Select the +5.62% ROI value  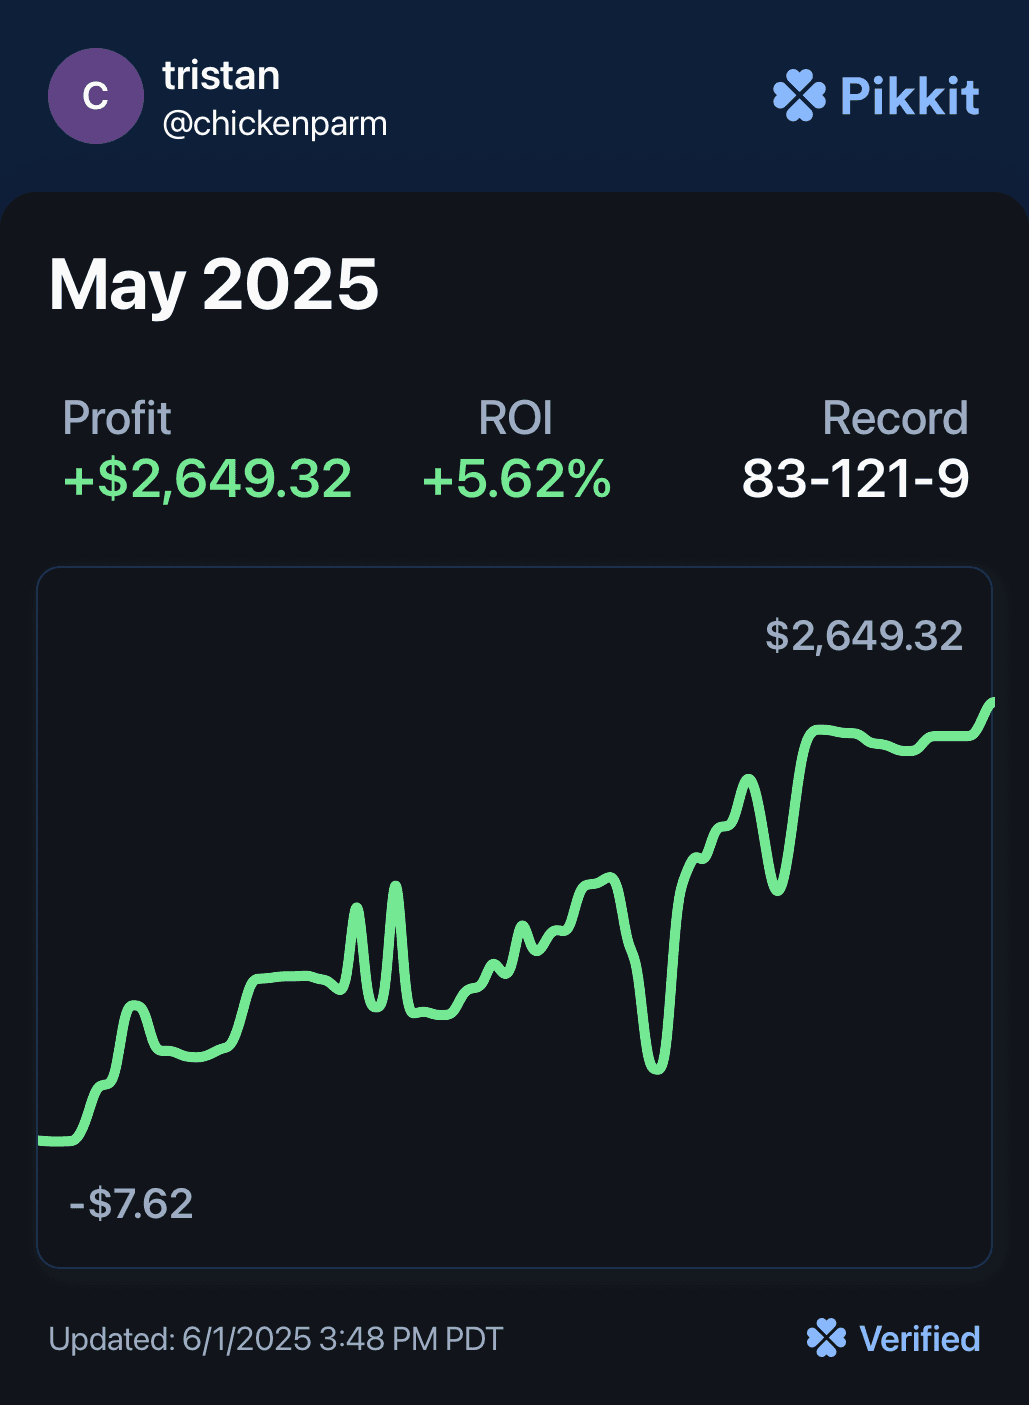coord(516,478)
